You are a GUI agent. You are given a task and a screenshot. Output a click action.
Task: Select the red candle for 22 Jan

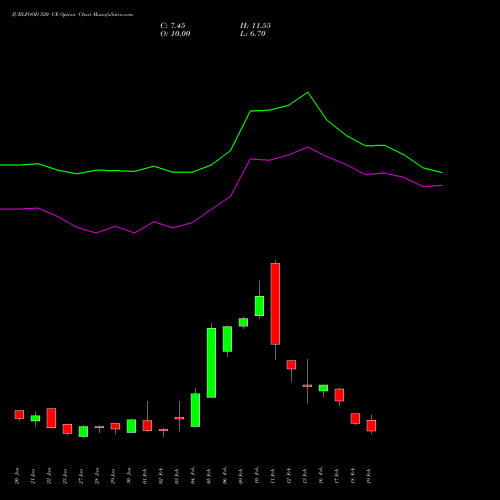point(51,418)
